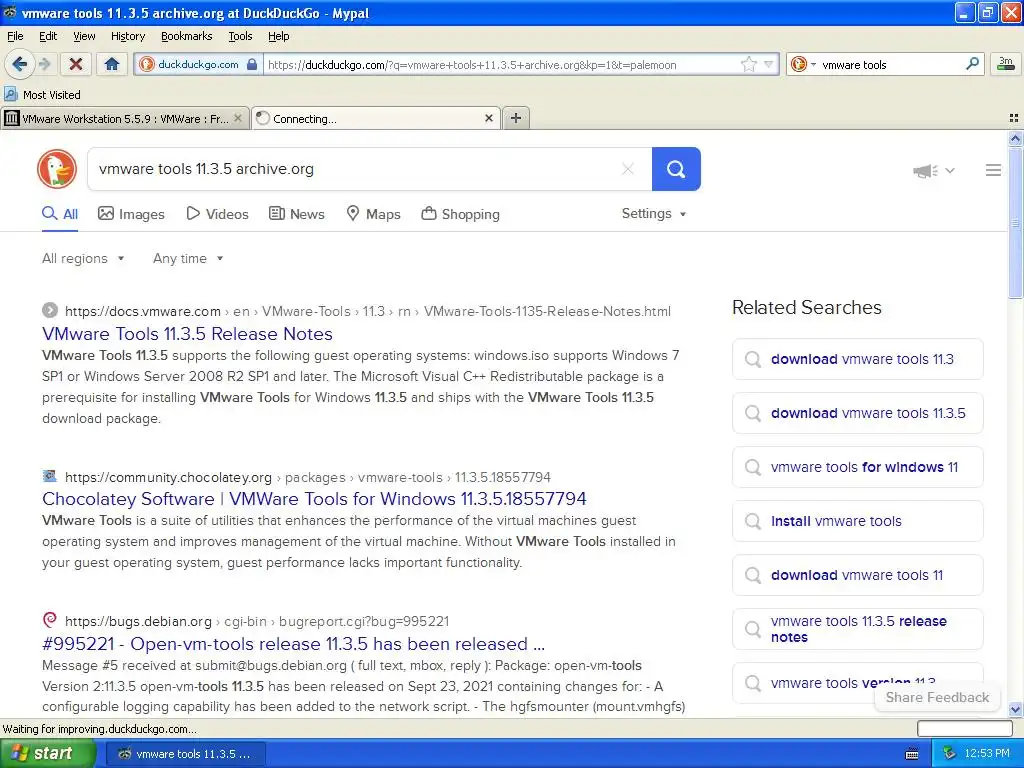Search related: download vmware tools 11.3
The image size is (1024, 768).
coord(857,359)
